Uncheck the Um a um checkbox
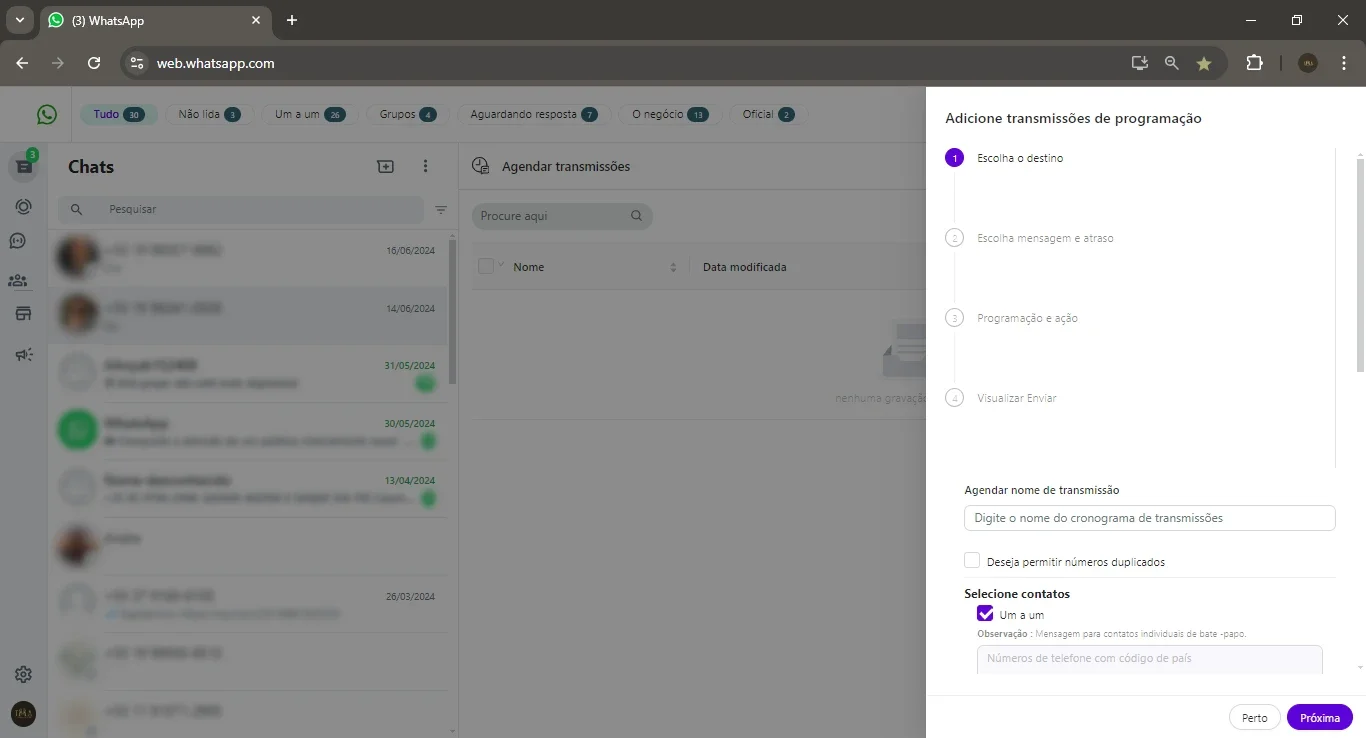Viewport: 1366px width, 738px height. tap(985, 614)
